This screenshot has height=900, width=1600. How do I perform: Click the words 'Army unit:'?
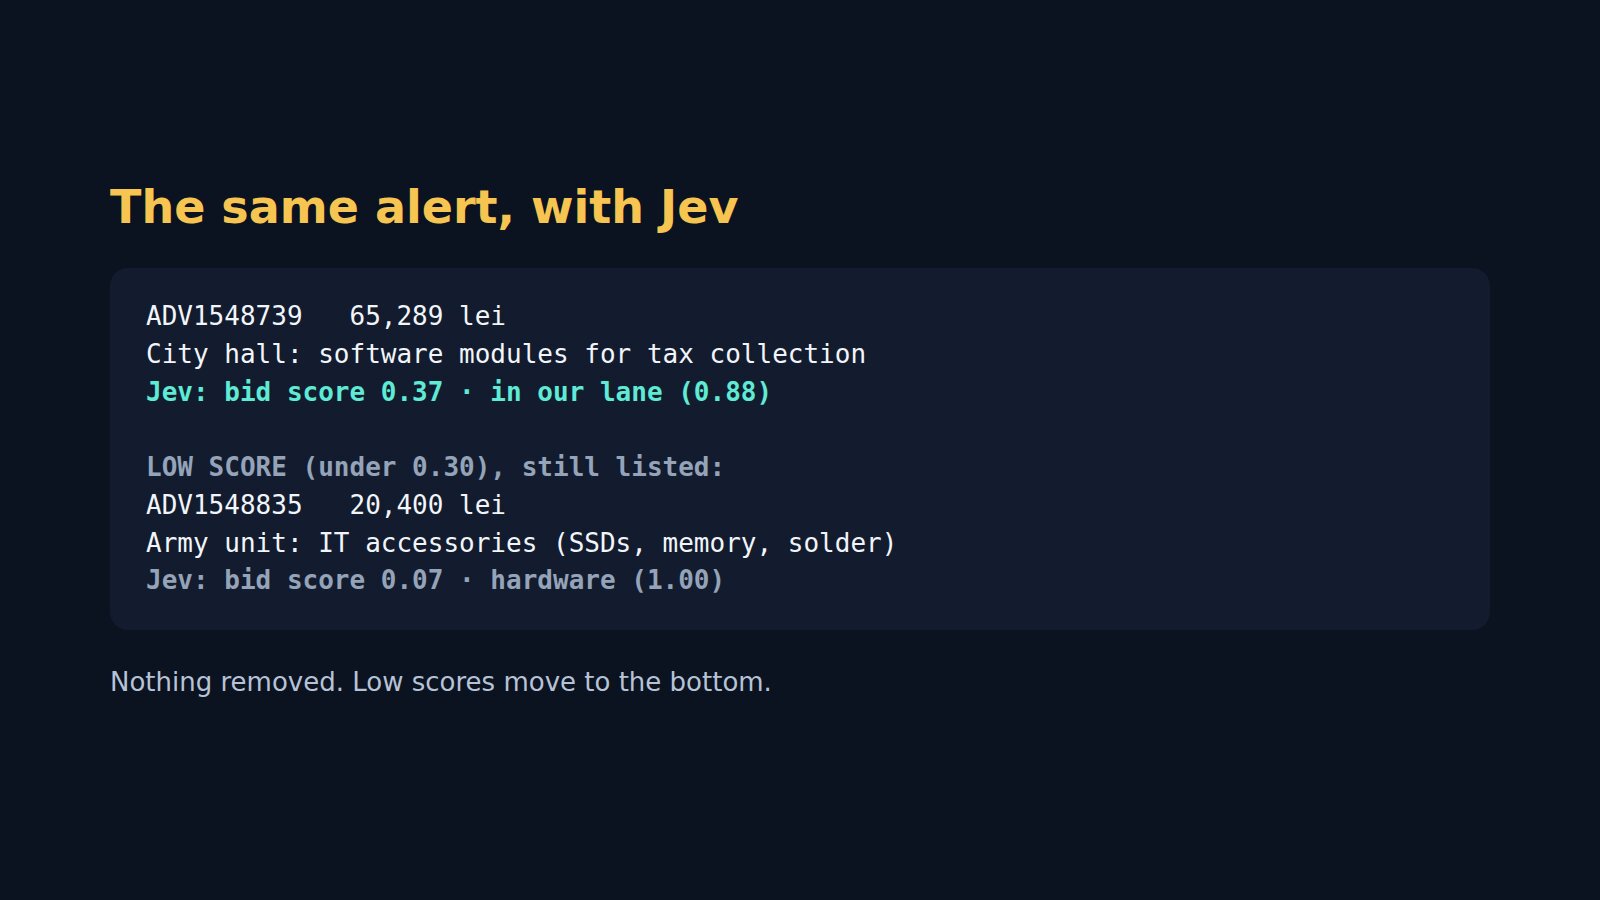(224, 543)
